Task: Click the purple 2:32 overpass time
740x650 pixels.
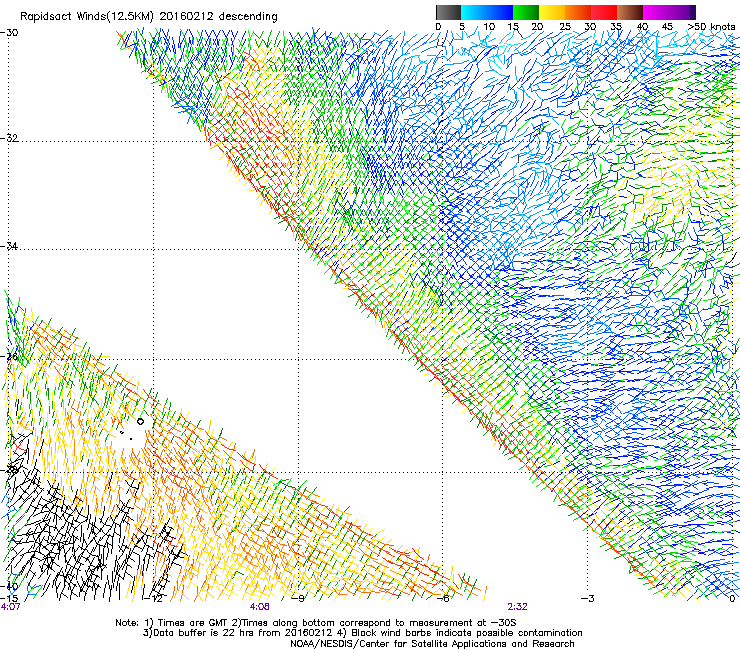Action: click(517, 607)
